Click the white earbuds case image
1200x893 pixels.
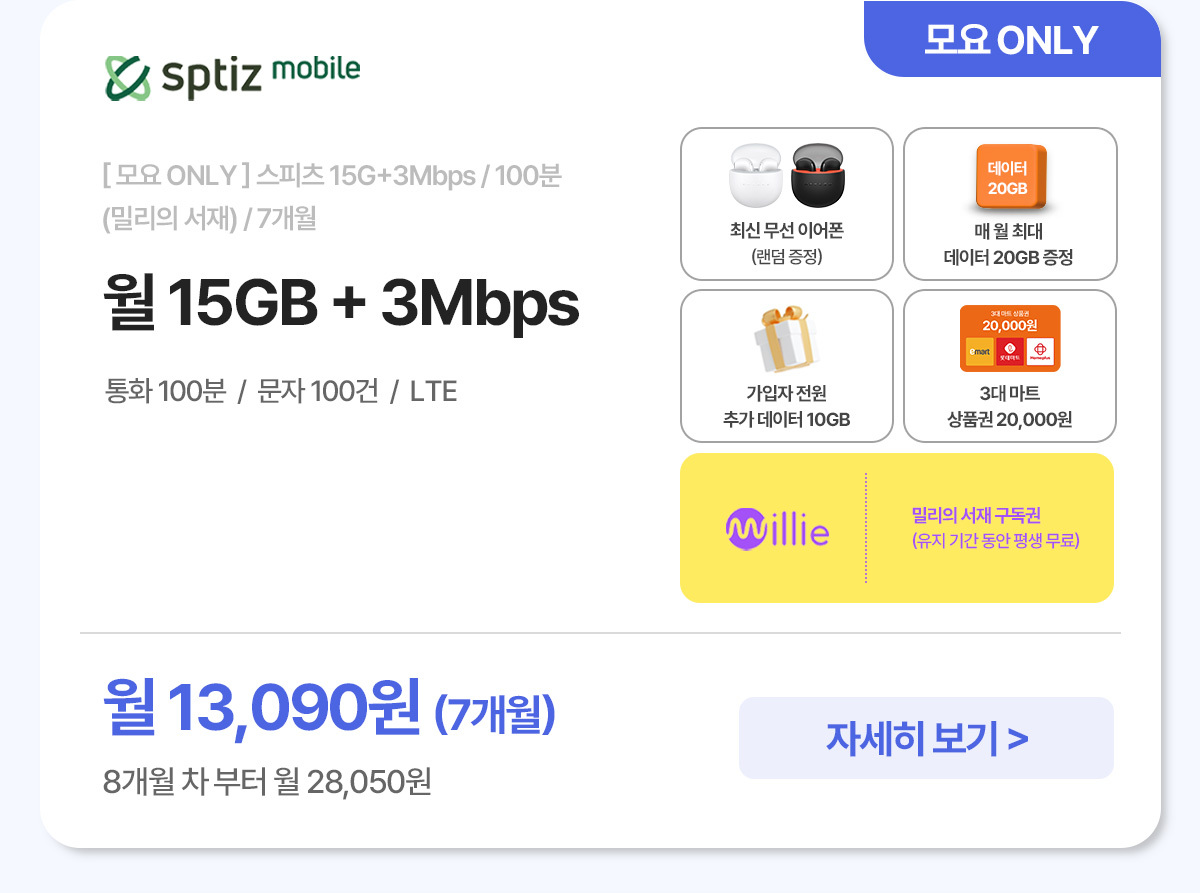pyautogui.click(x=757, y=175)
